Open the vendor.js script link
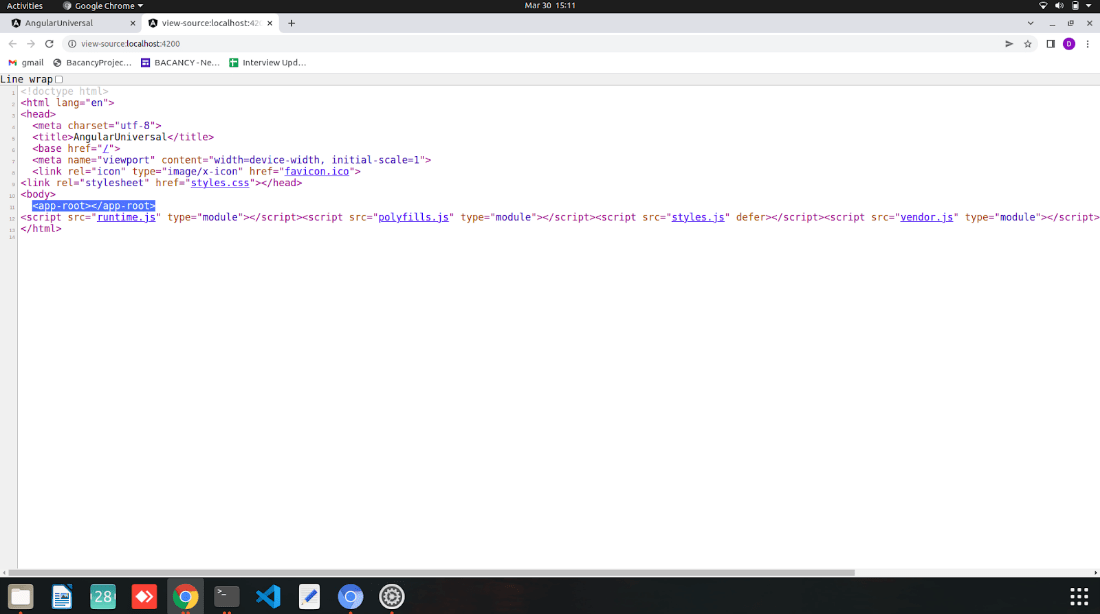 [x=927, y=217]
